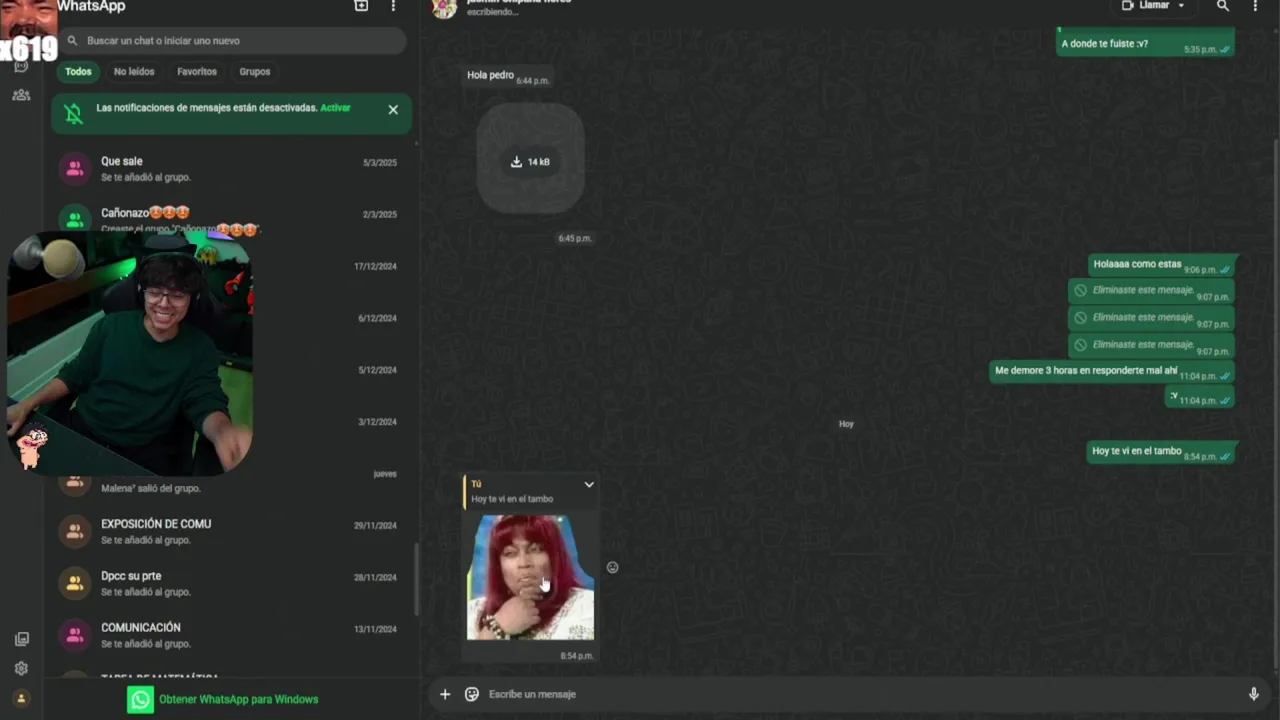1280x720 pixels.
Task: Select the No leídos filter tab
Action: (x=134, y=72)
